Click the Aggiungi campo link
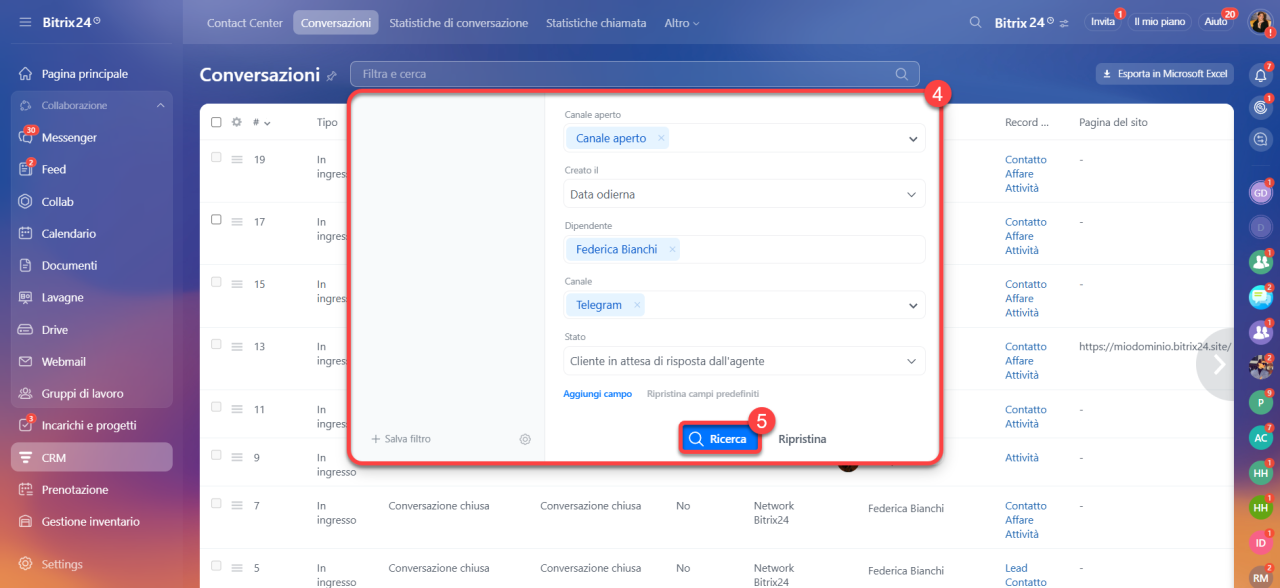 598,394
